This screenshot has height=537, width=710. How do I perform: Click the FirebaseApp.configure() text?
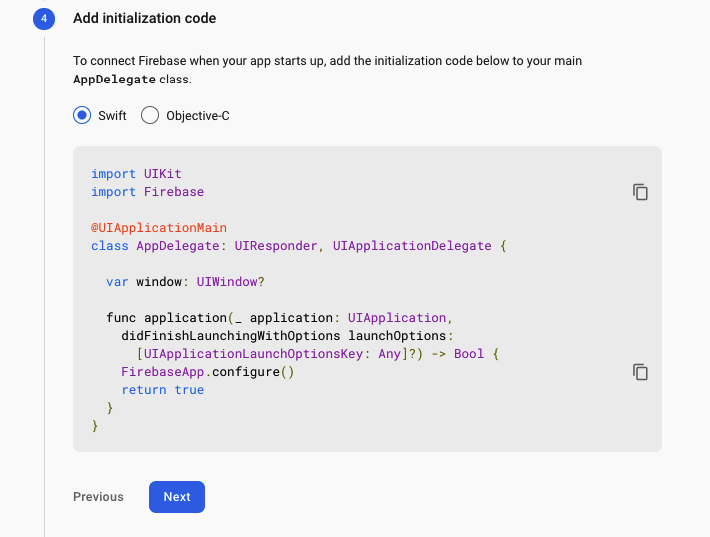pyautogui.click(x=208, y=372)
